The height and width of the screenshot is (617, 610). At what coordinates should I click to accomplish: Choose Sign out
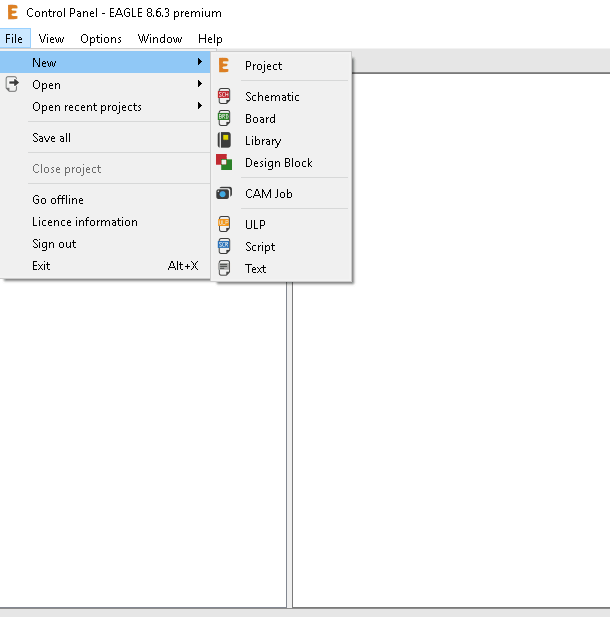pos(105,244)
